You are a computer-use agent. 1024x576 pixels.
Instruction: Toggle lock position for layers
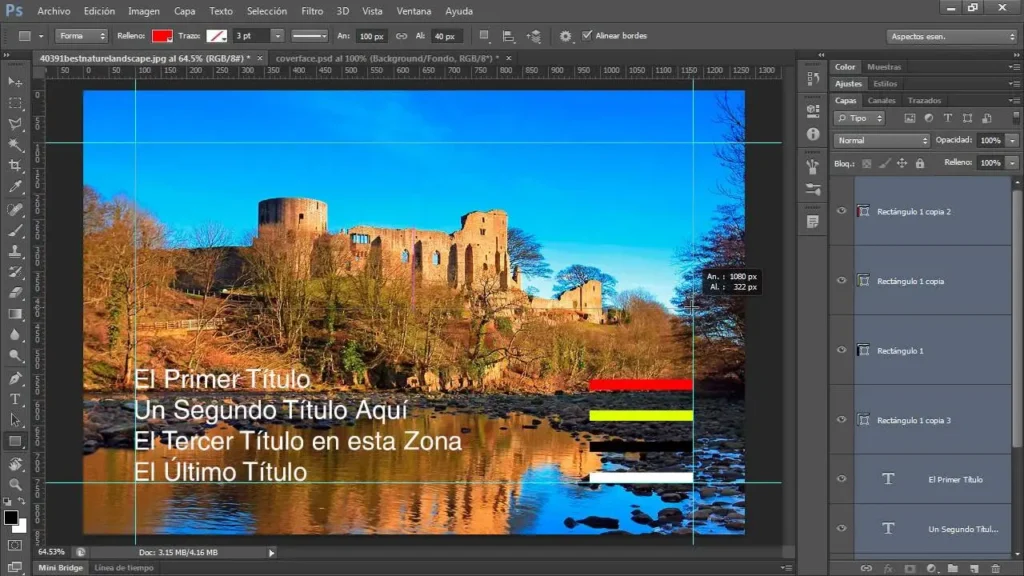coord(902,163)
